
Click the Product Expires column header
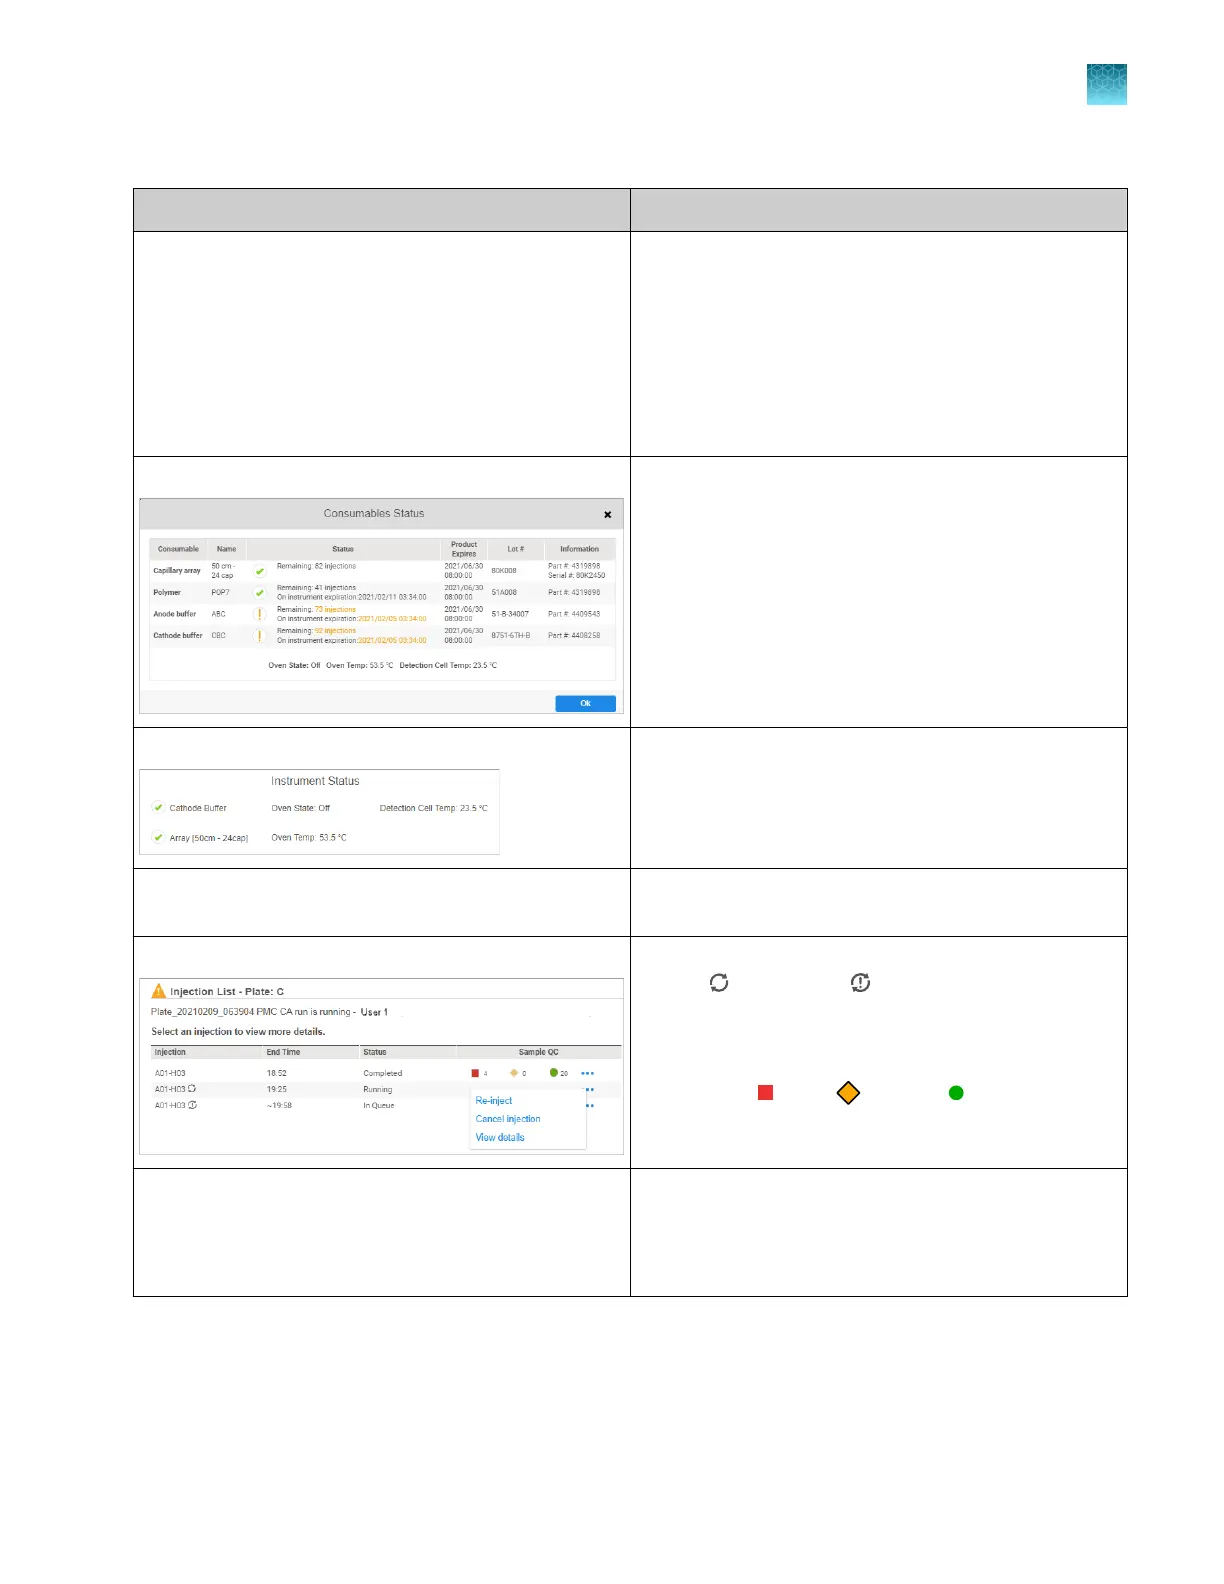[464, 549]
